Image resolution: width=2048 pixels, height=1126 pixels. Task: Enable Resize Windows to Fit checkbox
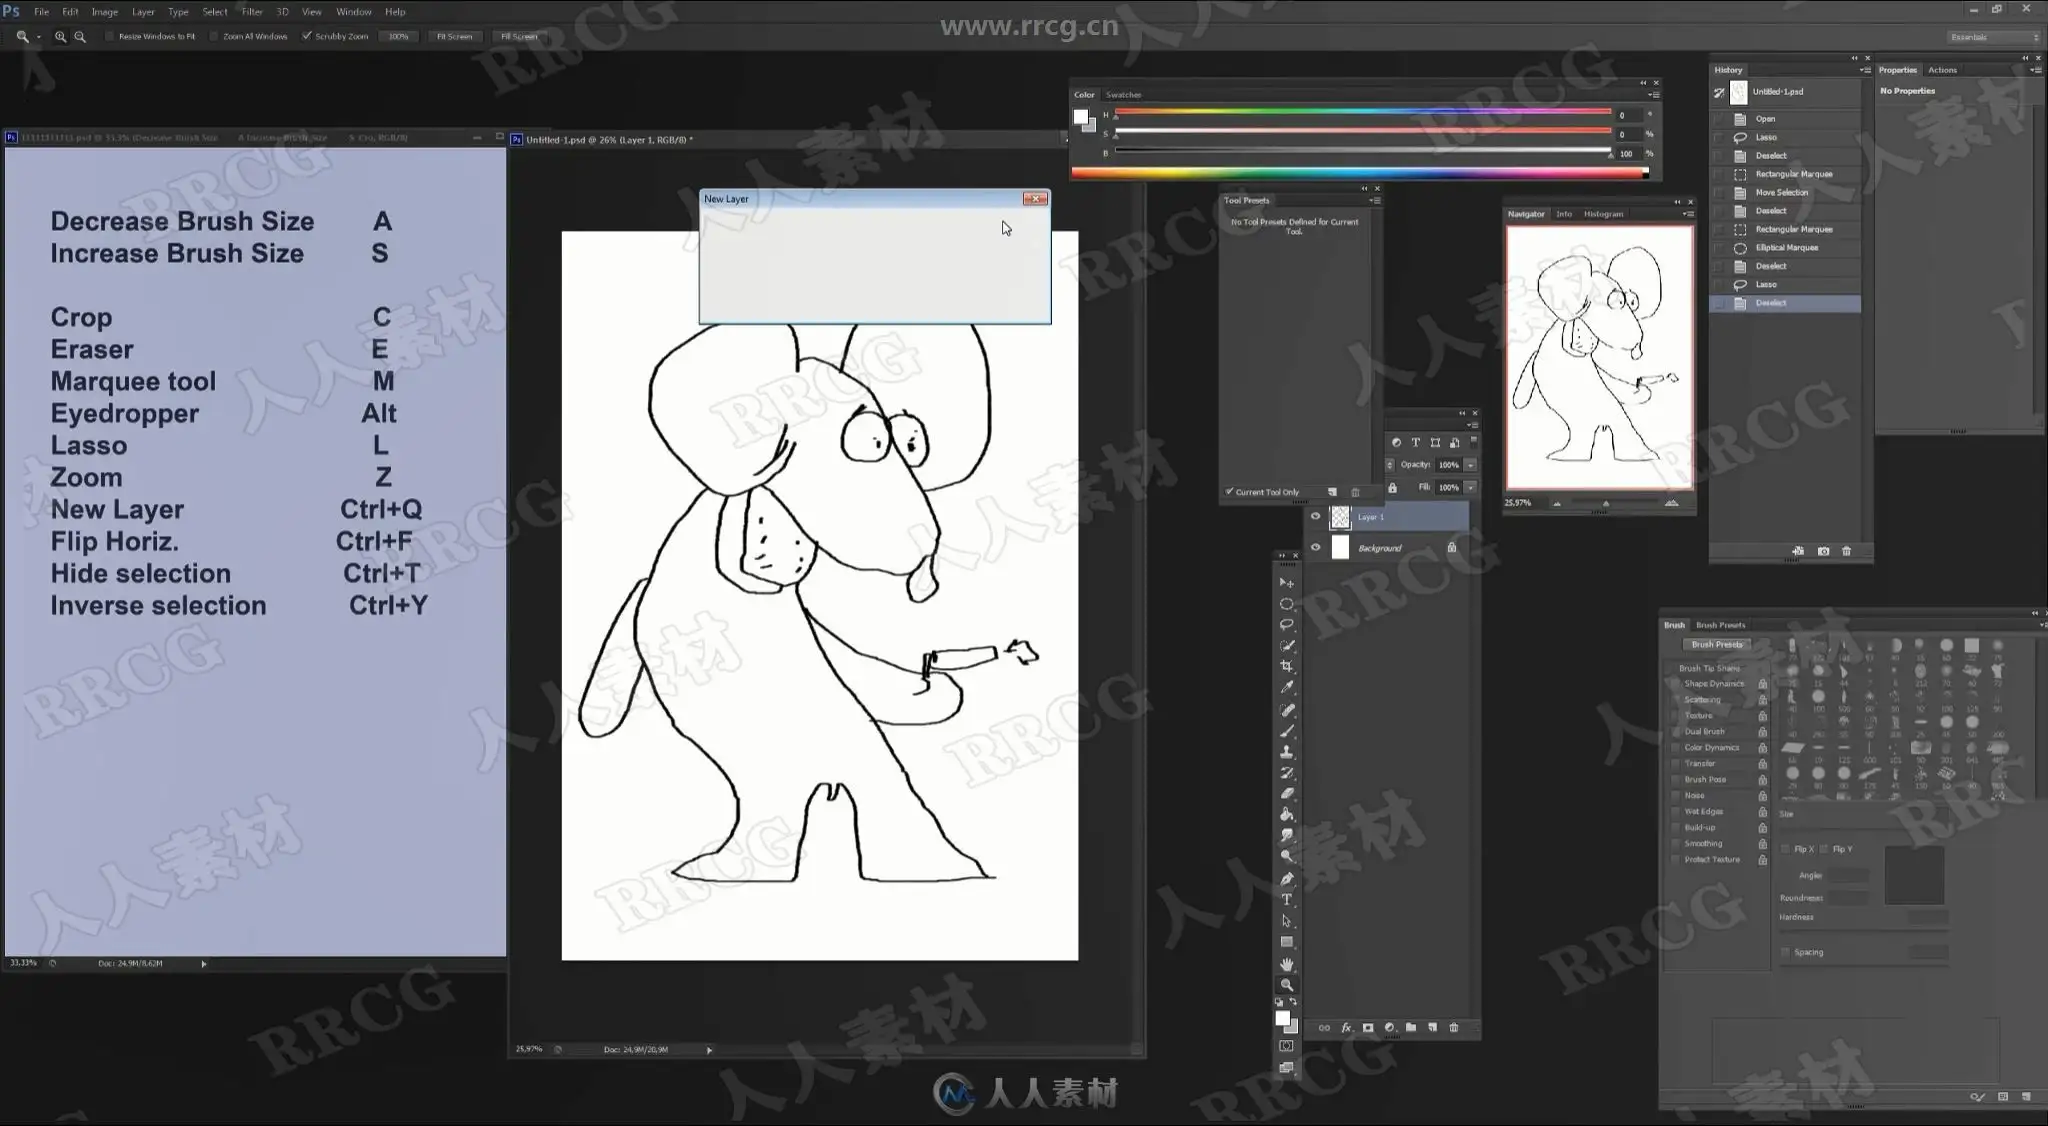(111, 36)
